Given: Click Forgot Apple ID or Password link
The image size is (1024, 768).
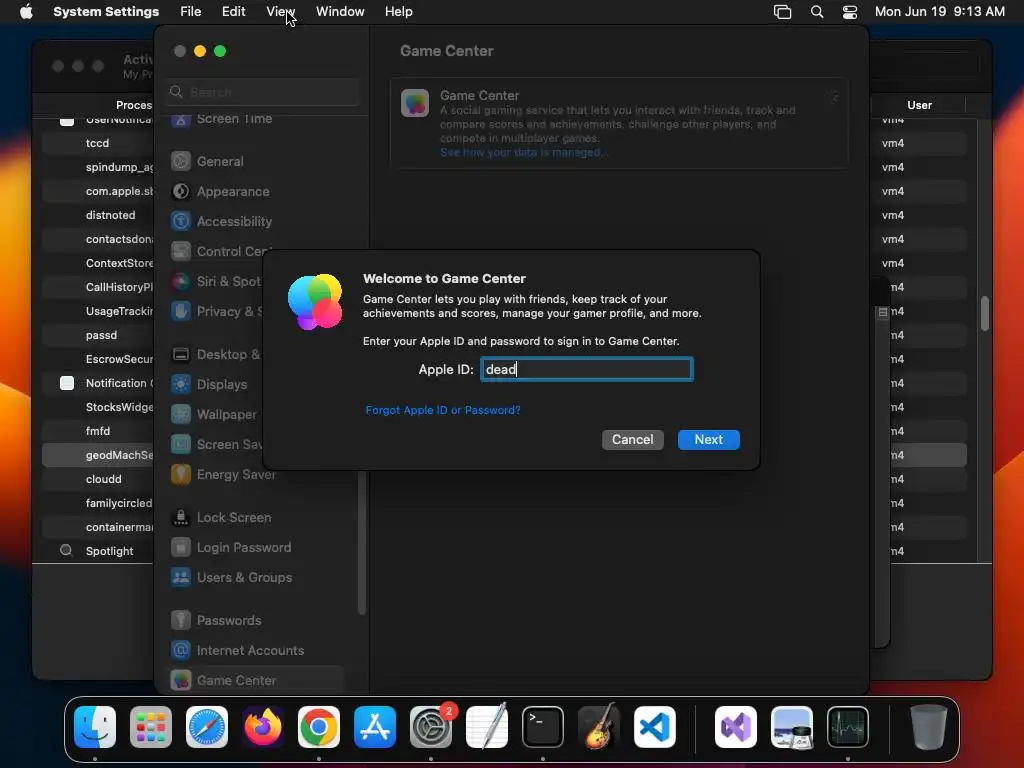Looking at the screenshot, I should coord(443,410).
